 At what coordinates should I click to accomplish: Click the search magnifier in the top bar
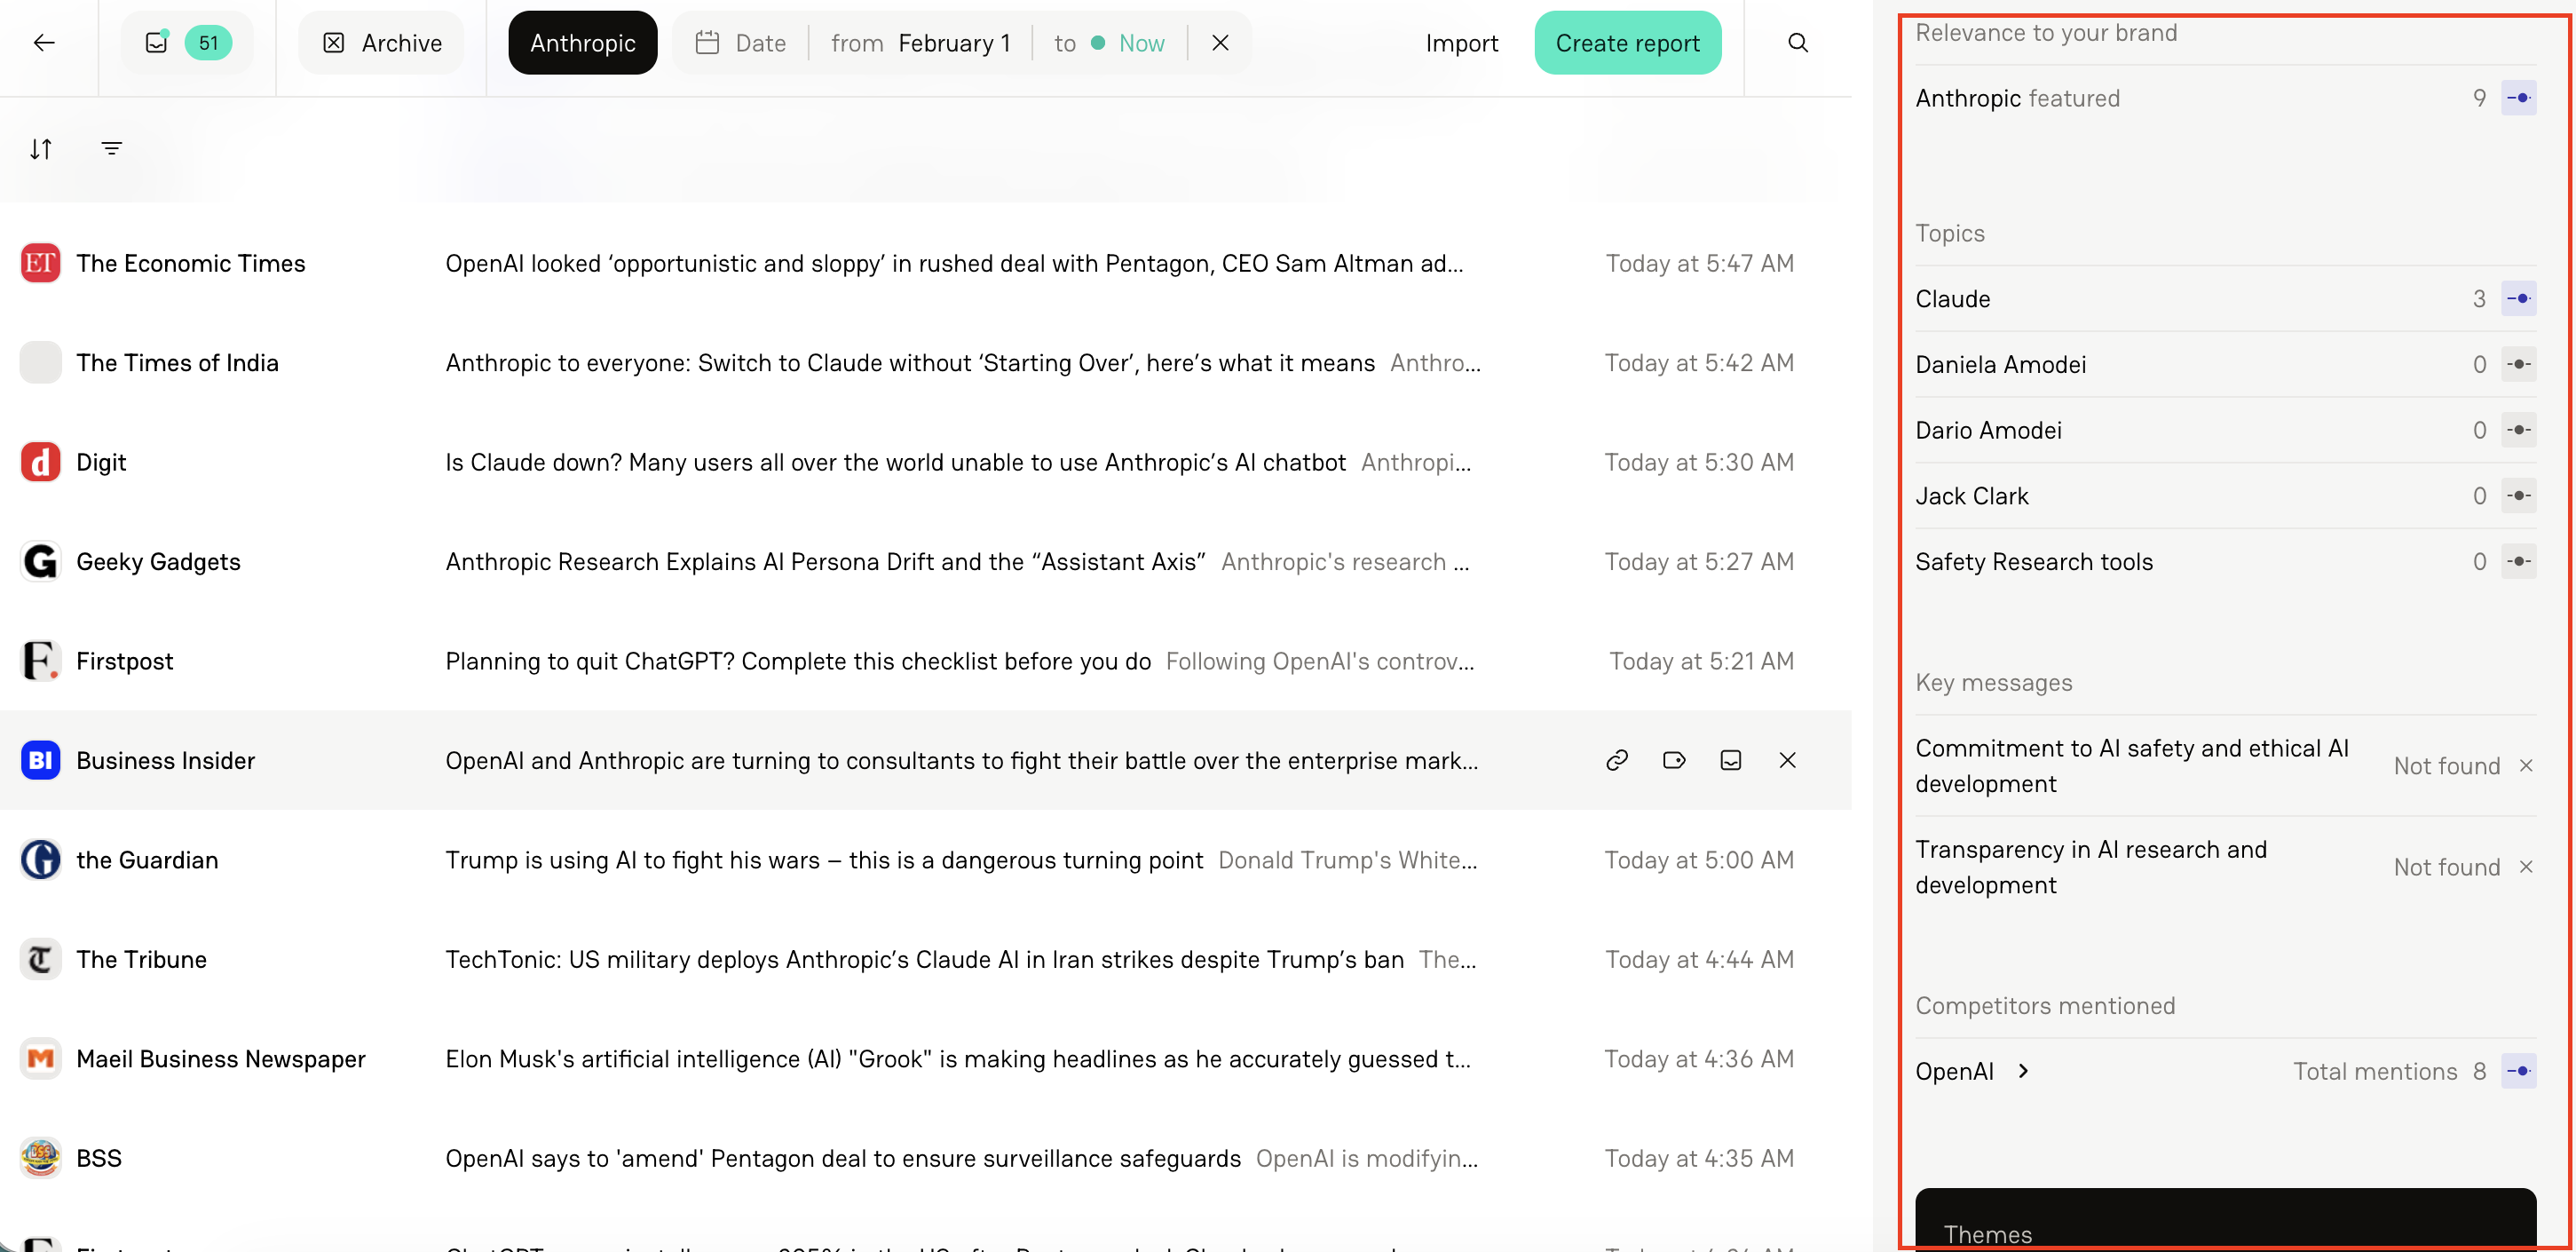1797,43
